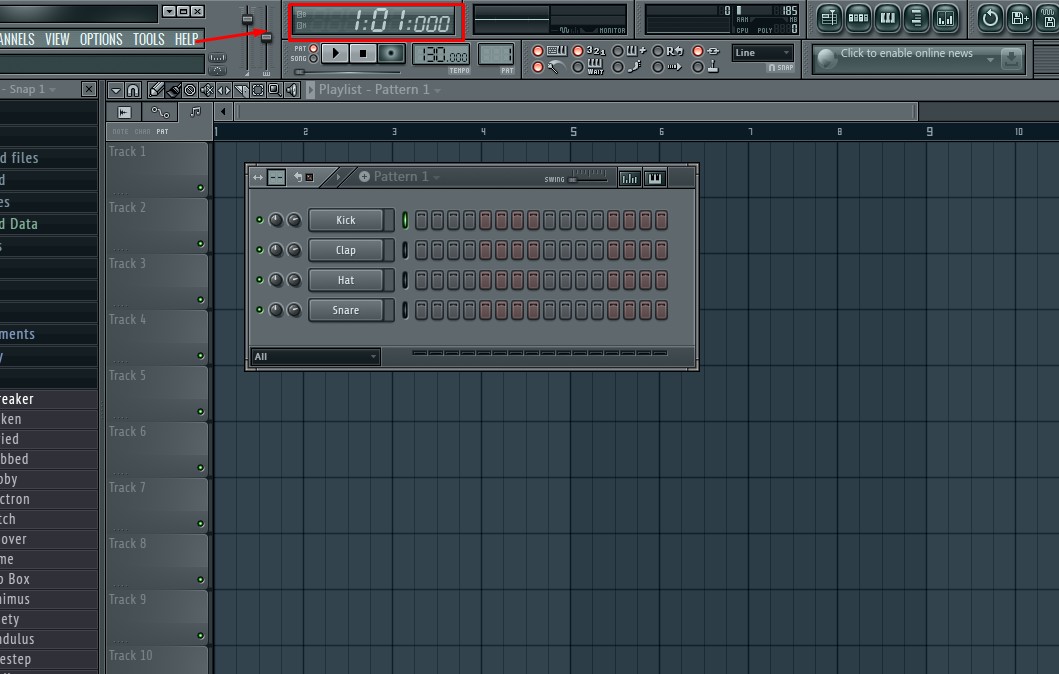Open the Mixer panel icon
1059x674 pixels.
[945, 18]
